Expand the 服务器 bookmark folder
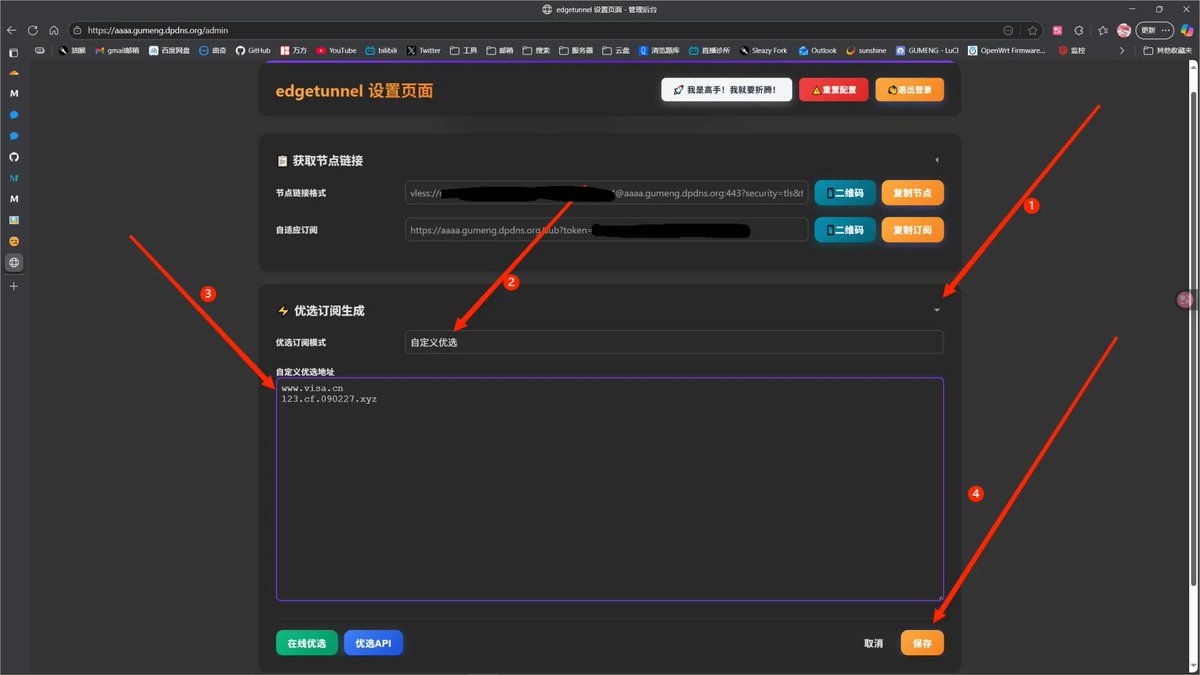The width and height of the screenshot is (1200, 675). click(576, 50)
